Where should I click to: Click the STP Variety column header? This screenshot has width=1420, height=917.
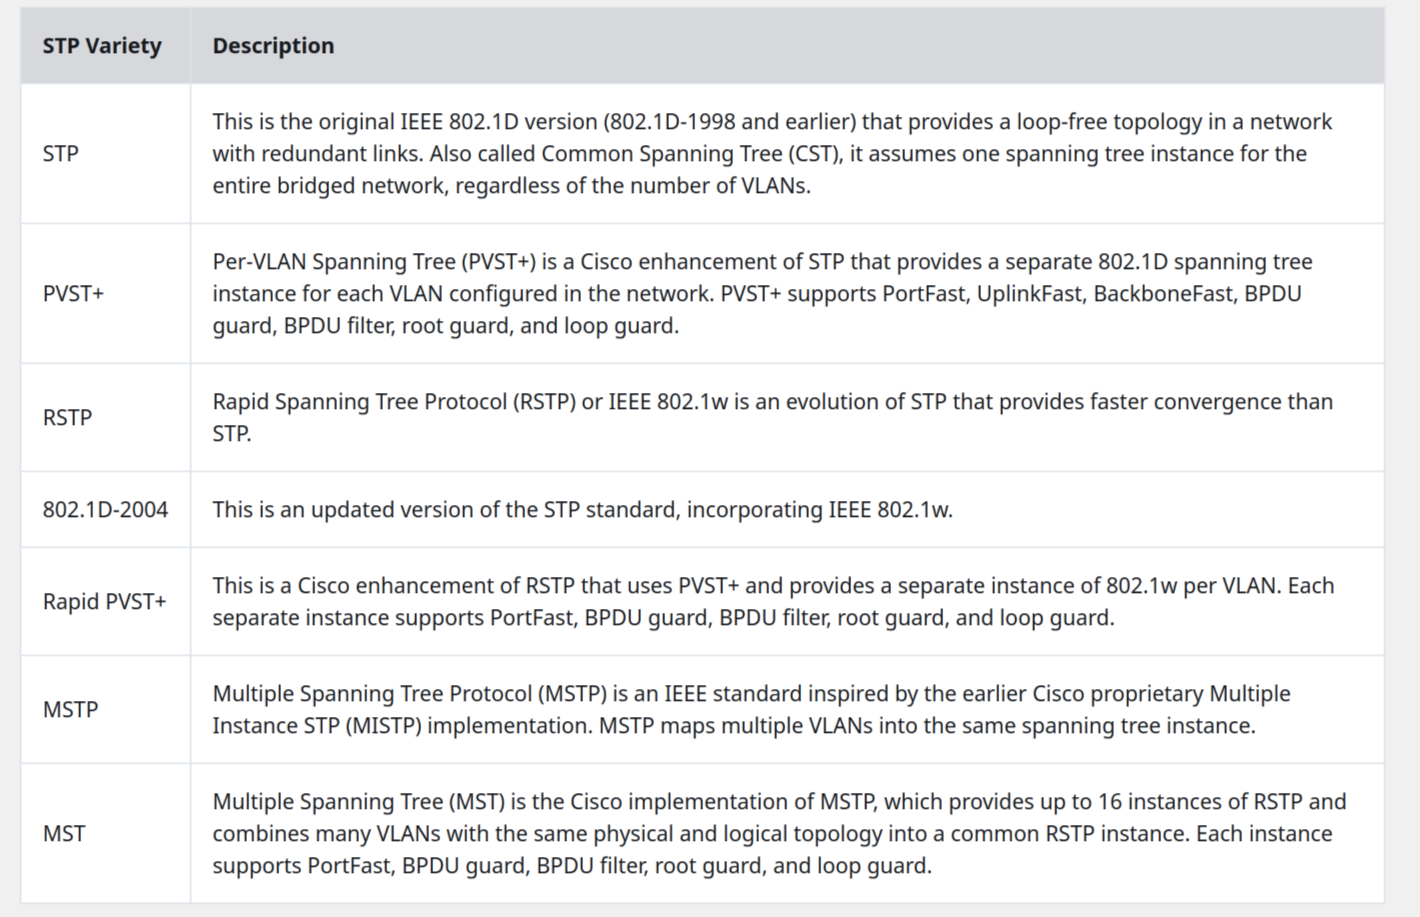[x=102, y=46]
